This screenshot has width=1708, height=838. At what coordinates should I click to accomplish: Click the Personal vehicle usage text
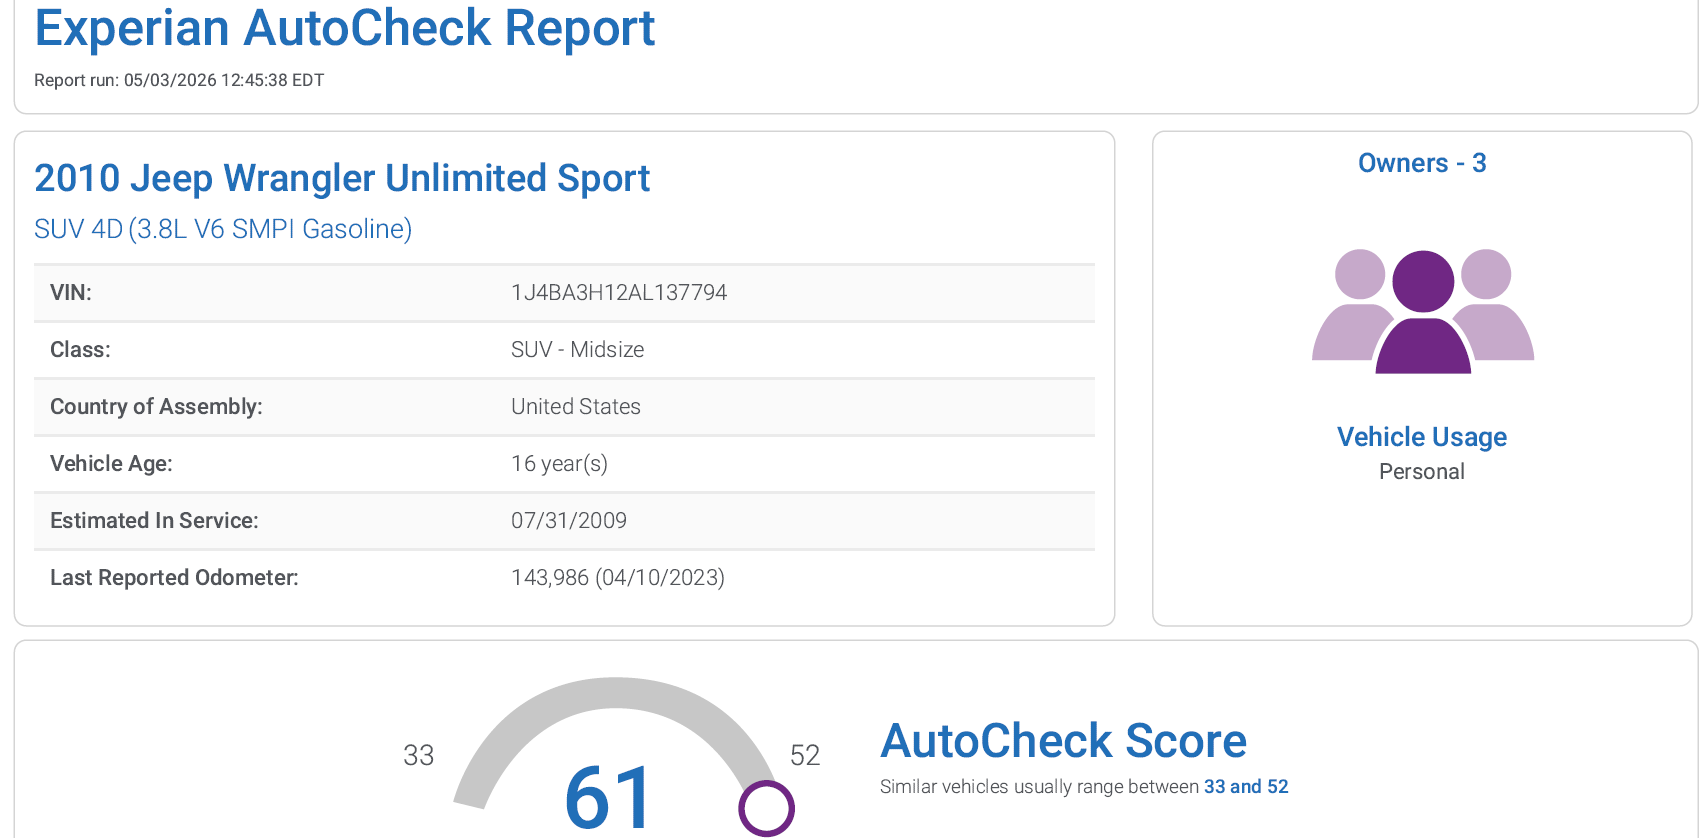point(1422,472)
